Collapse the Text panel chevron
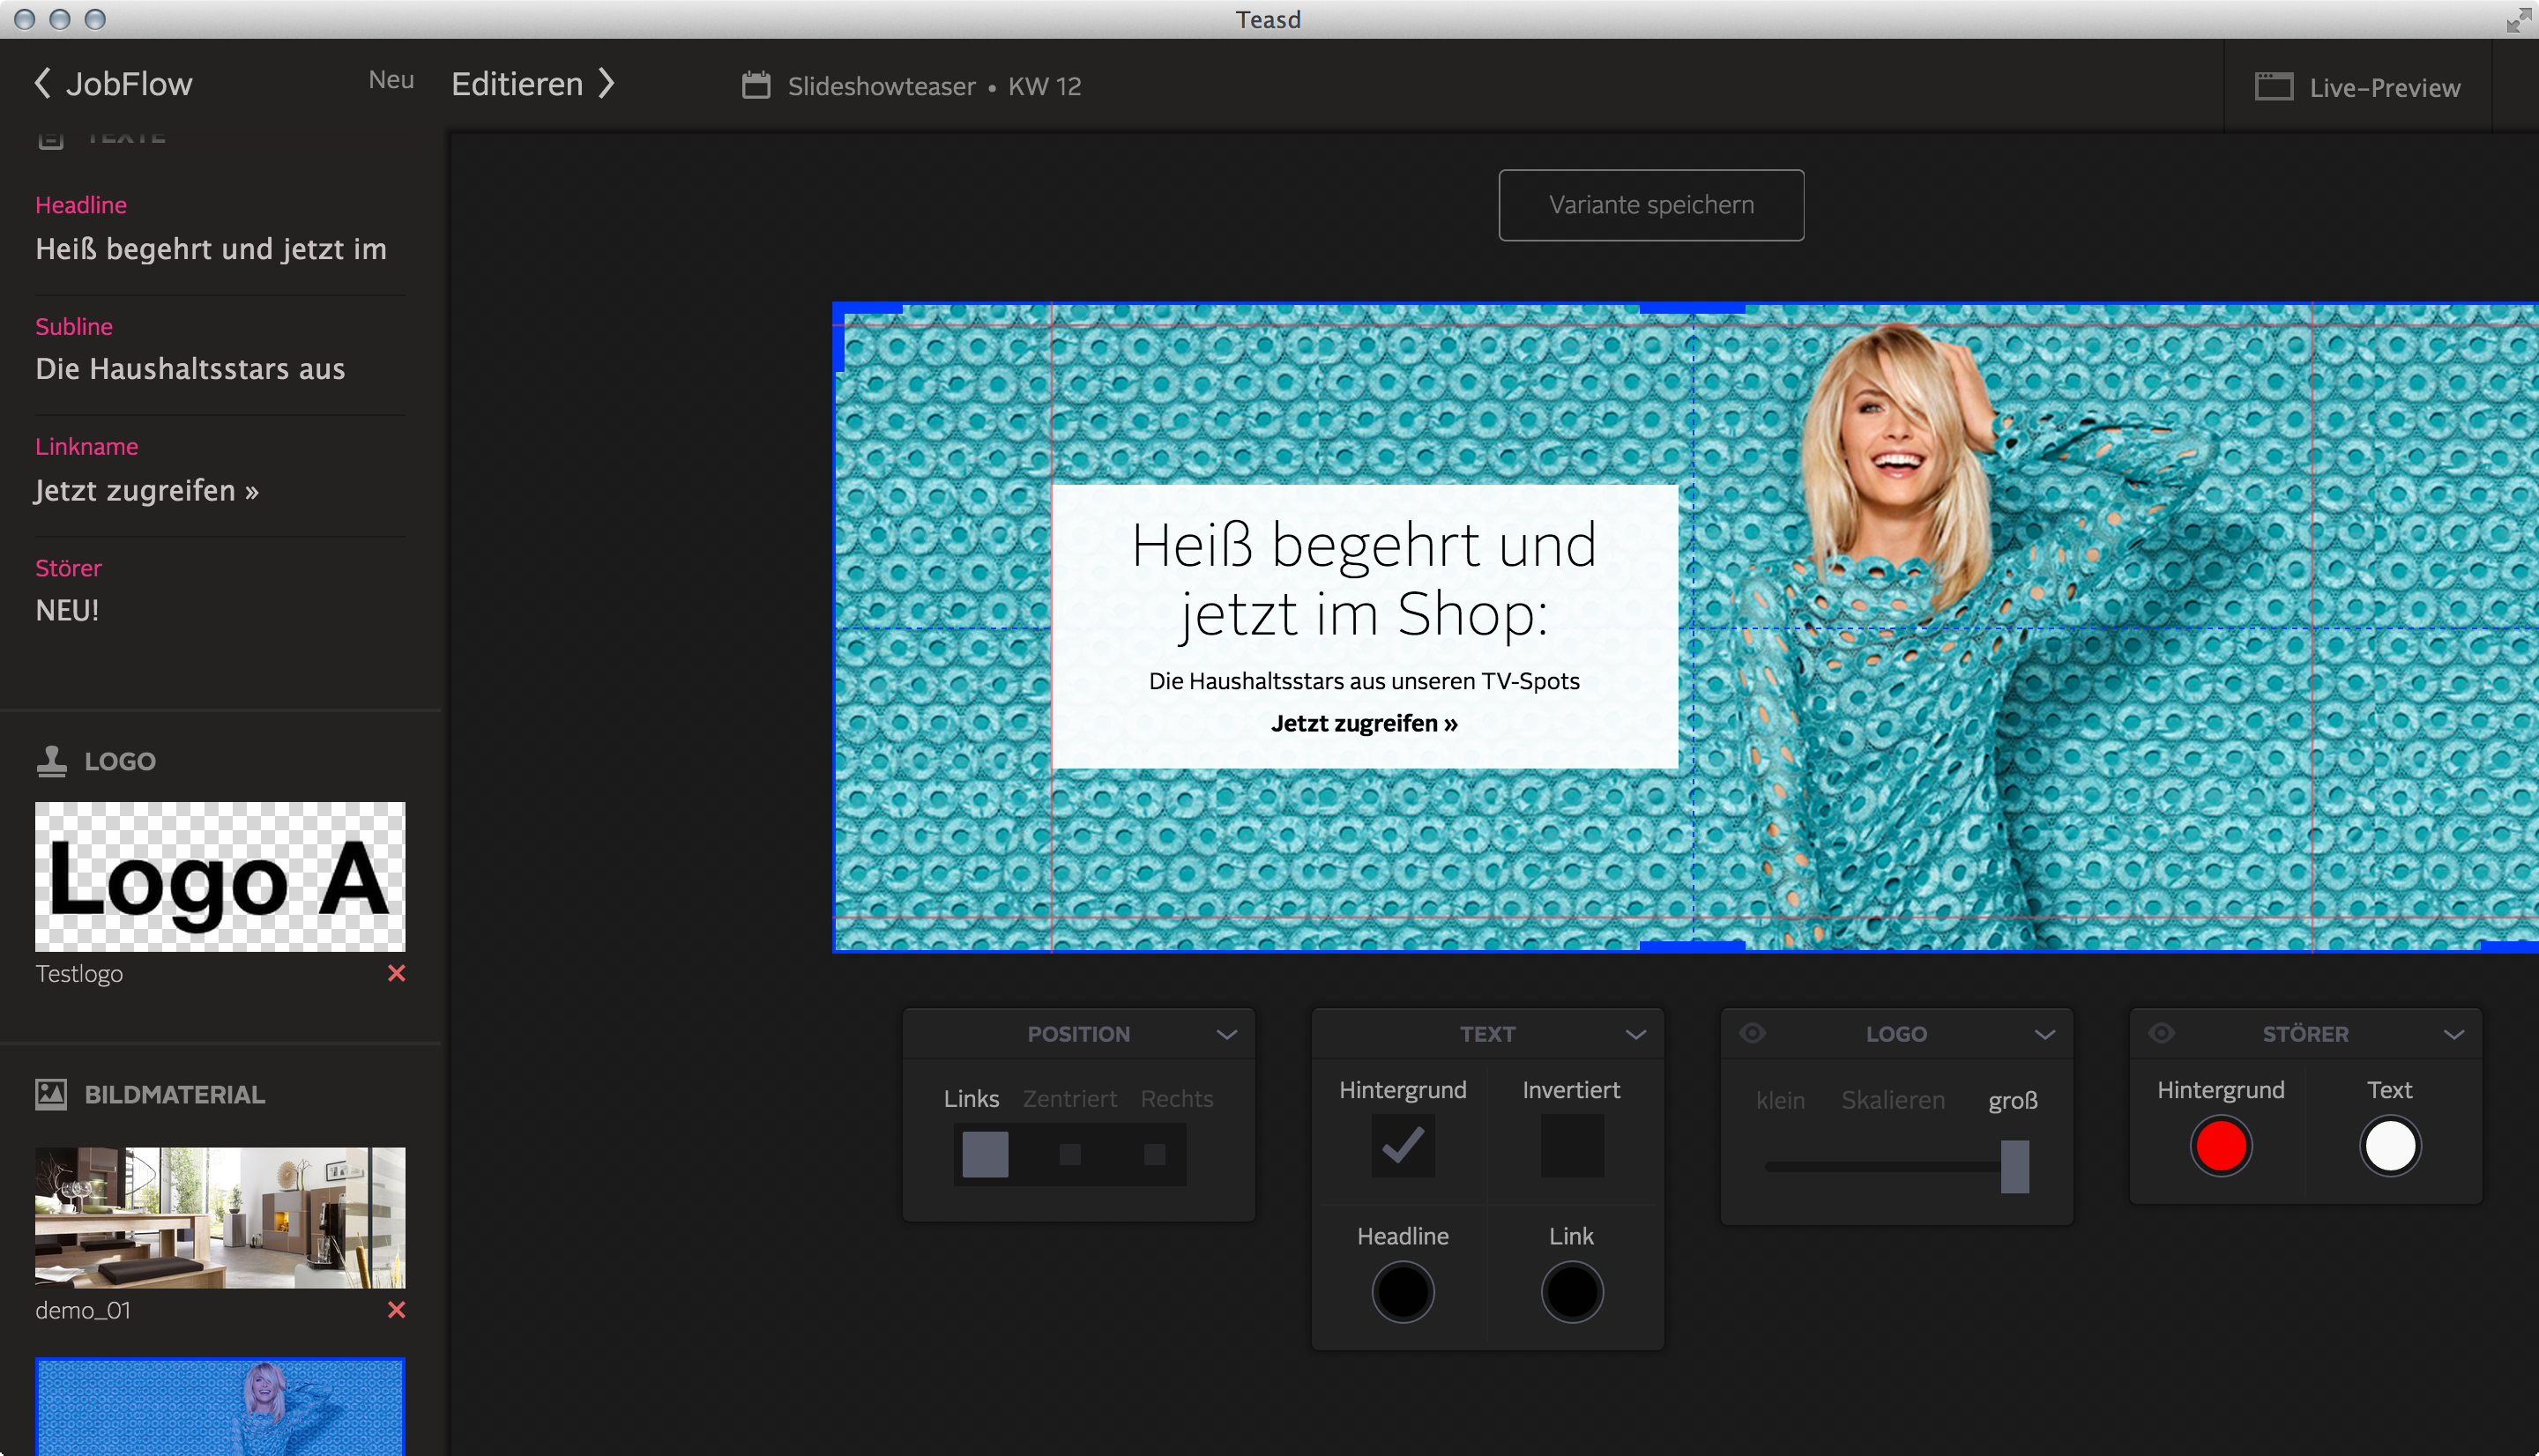Viewport: 2539px width, 1456px height. 1636,1034
